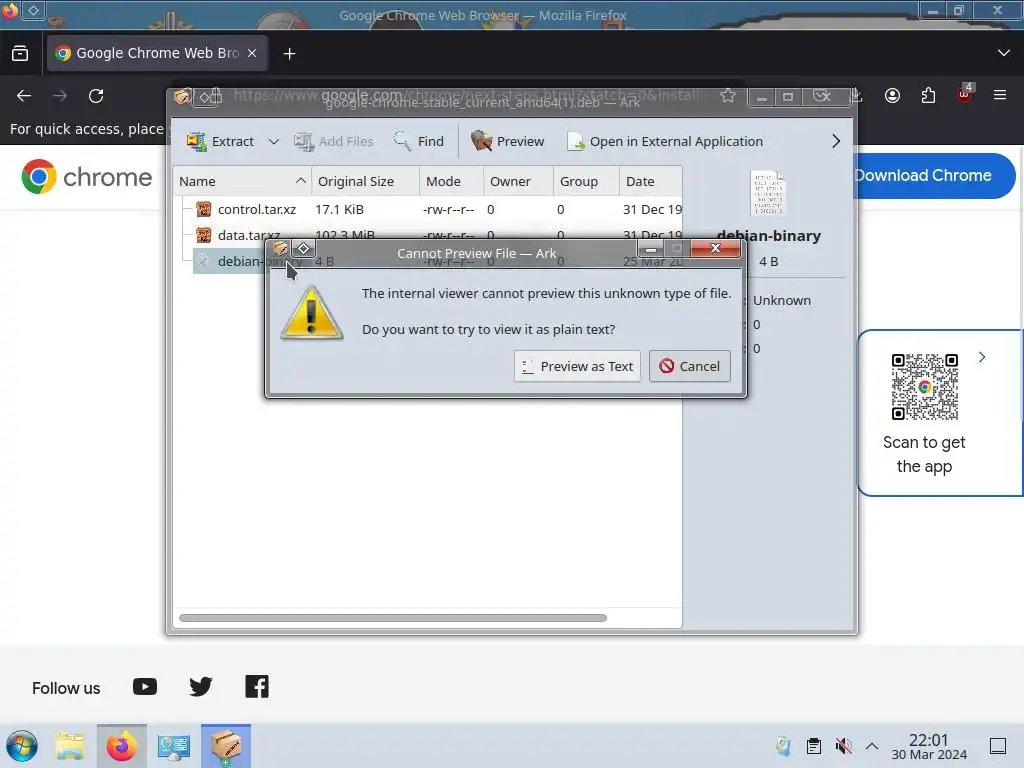Select the control.tar.xz archive entry
The width and height of the screenshot is (1024, 768).
pyautogui.click(x=257, y=209)
